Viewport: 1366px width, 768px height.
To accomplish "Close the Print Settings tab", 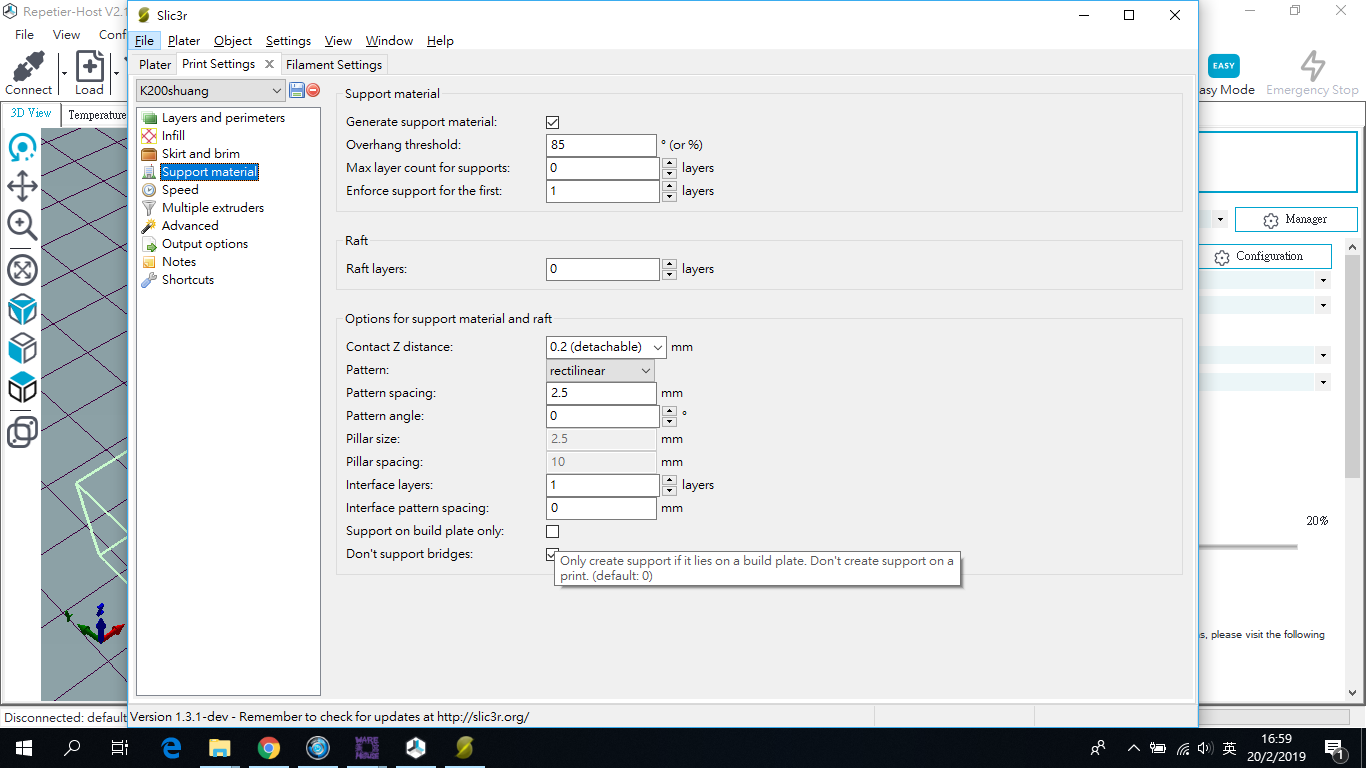I will (x=269, y=64).
